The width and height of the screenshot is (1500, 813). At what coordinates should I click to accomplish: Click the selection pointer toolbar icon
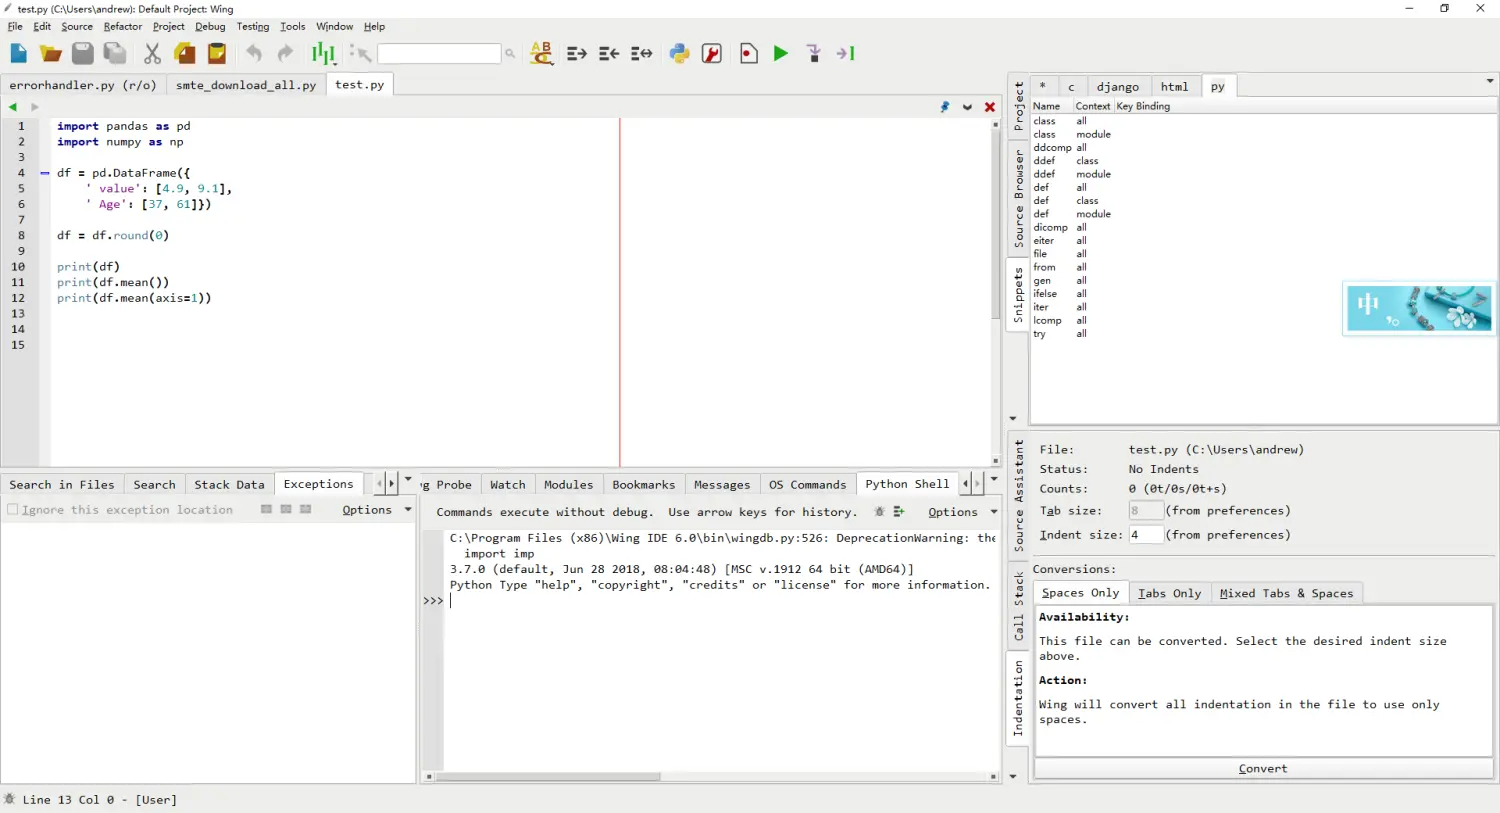click(360, 54)
